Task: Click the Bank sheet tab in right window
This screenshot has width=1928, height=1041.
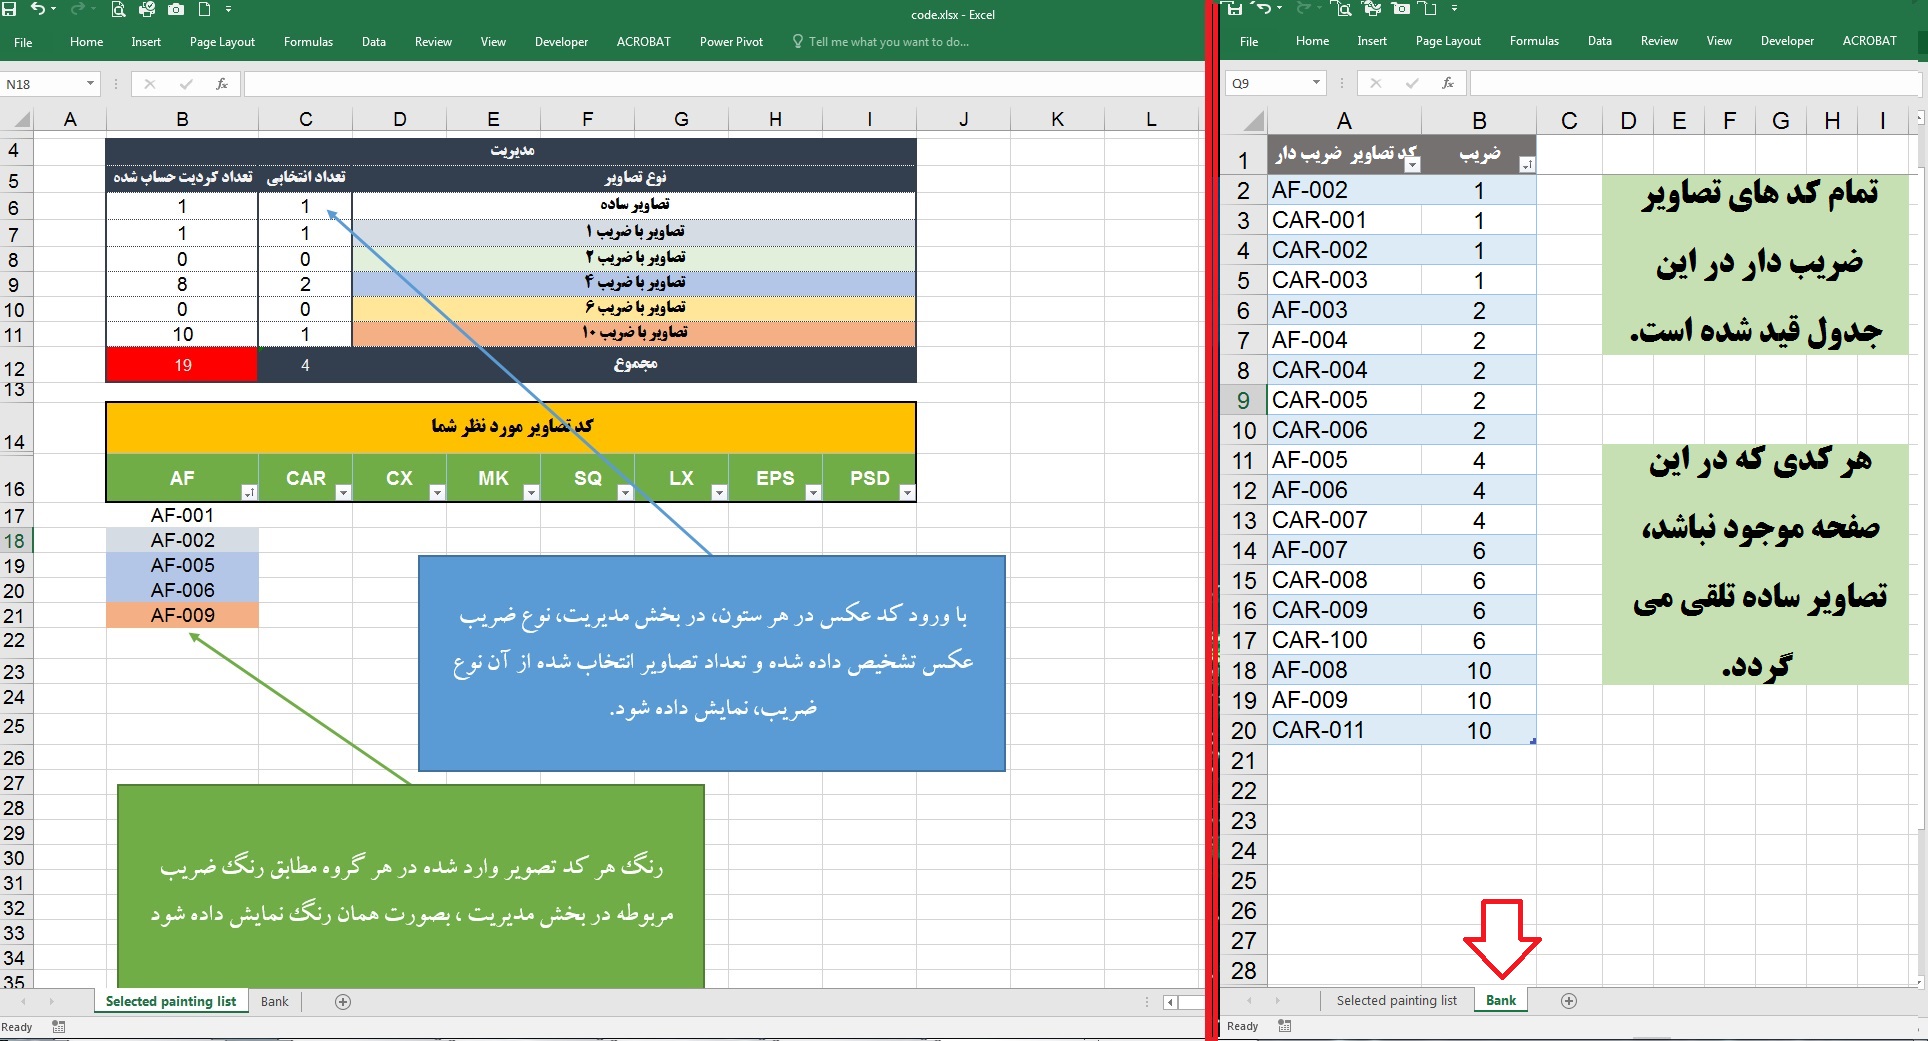Action: 1500,1000
